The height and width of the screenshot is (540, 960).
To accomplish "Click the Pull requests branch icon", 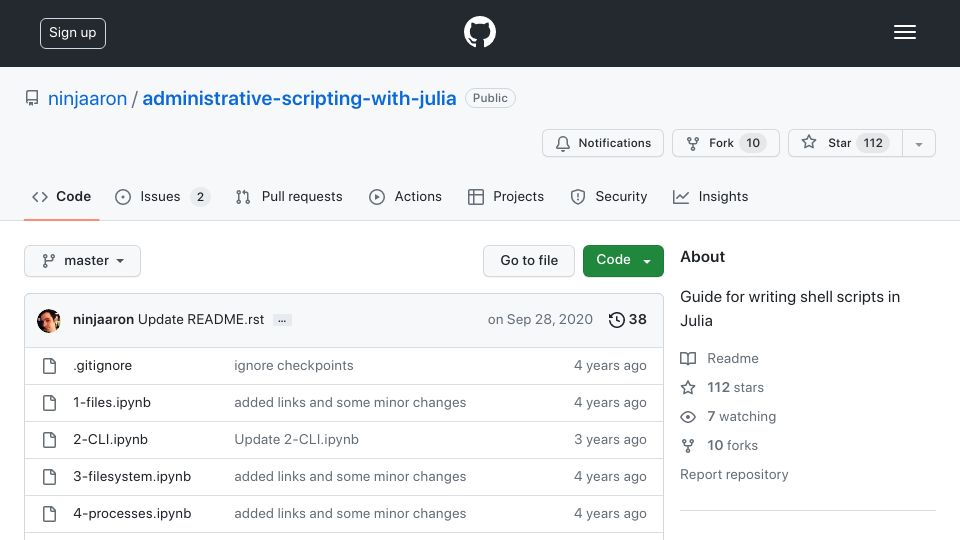I will point(243,197).
